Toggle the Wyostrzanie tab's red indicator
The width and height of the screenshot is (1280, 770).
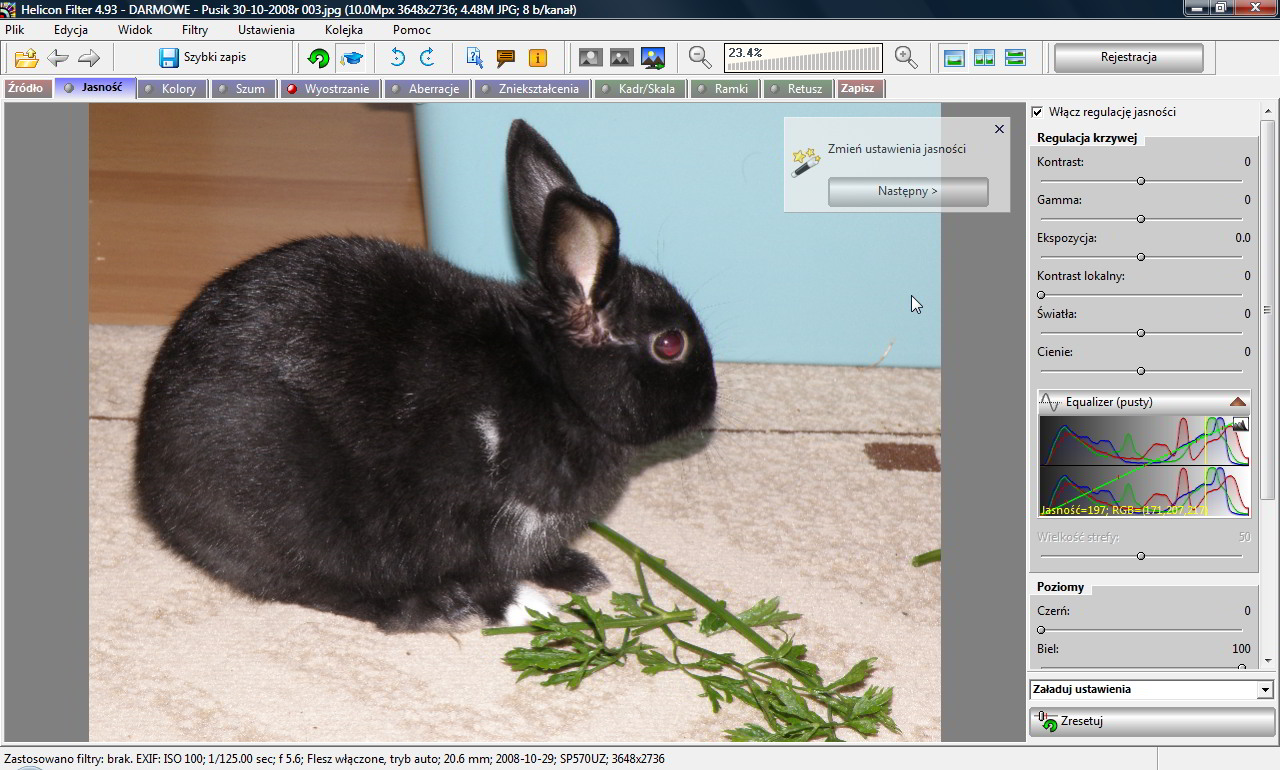(x=292, y=89)
